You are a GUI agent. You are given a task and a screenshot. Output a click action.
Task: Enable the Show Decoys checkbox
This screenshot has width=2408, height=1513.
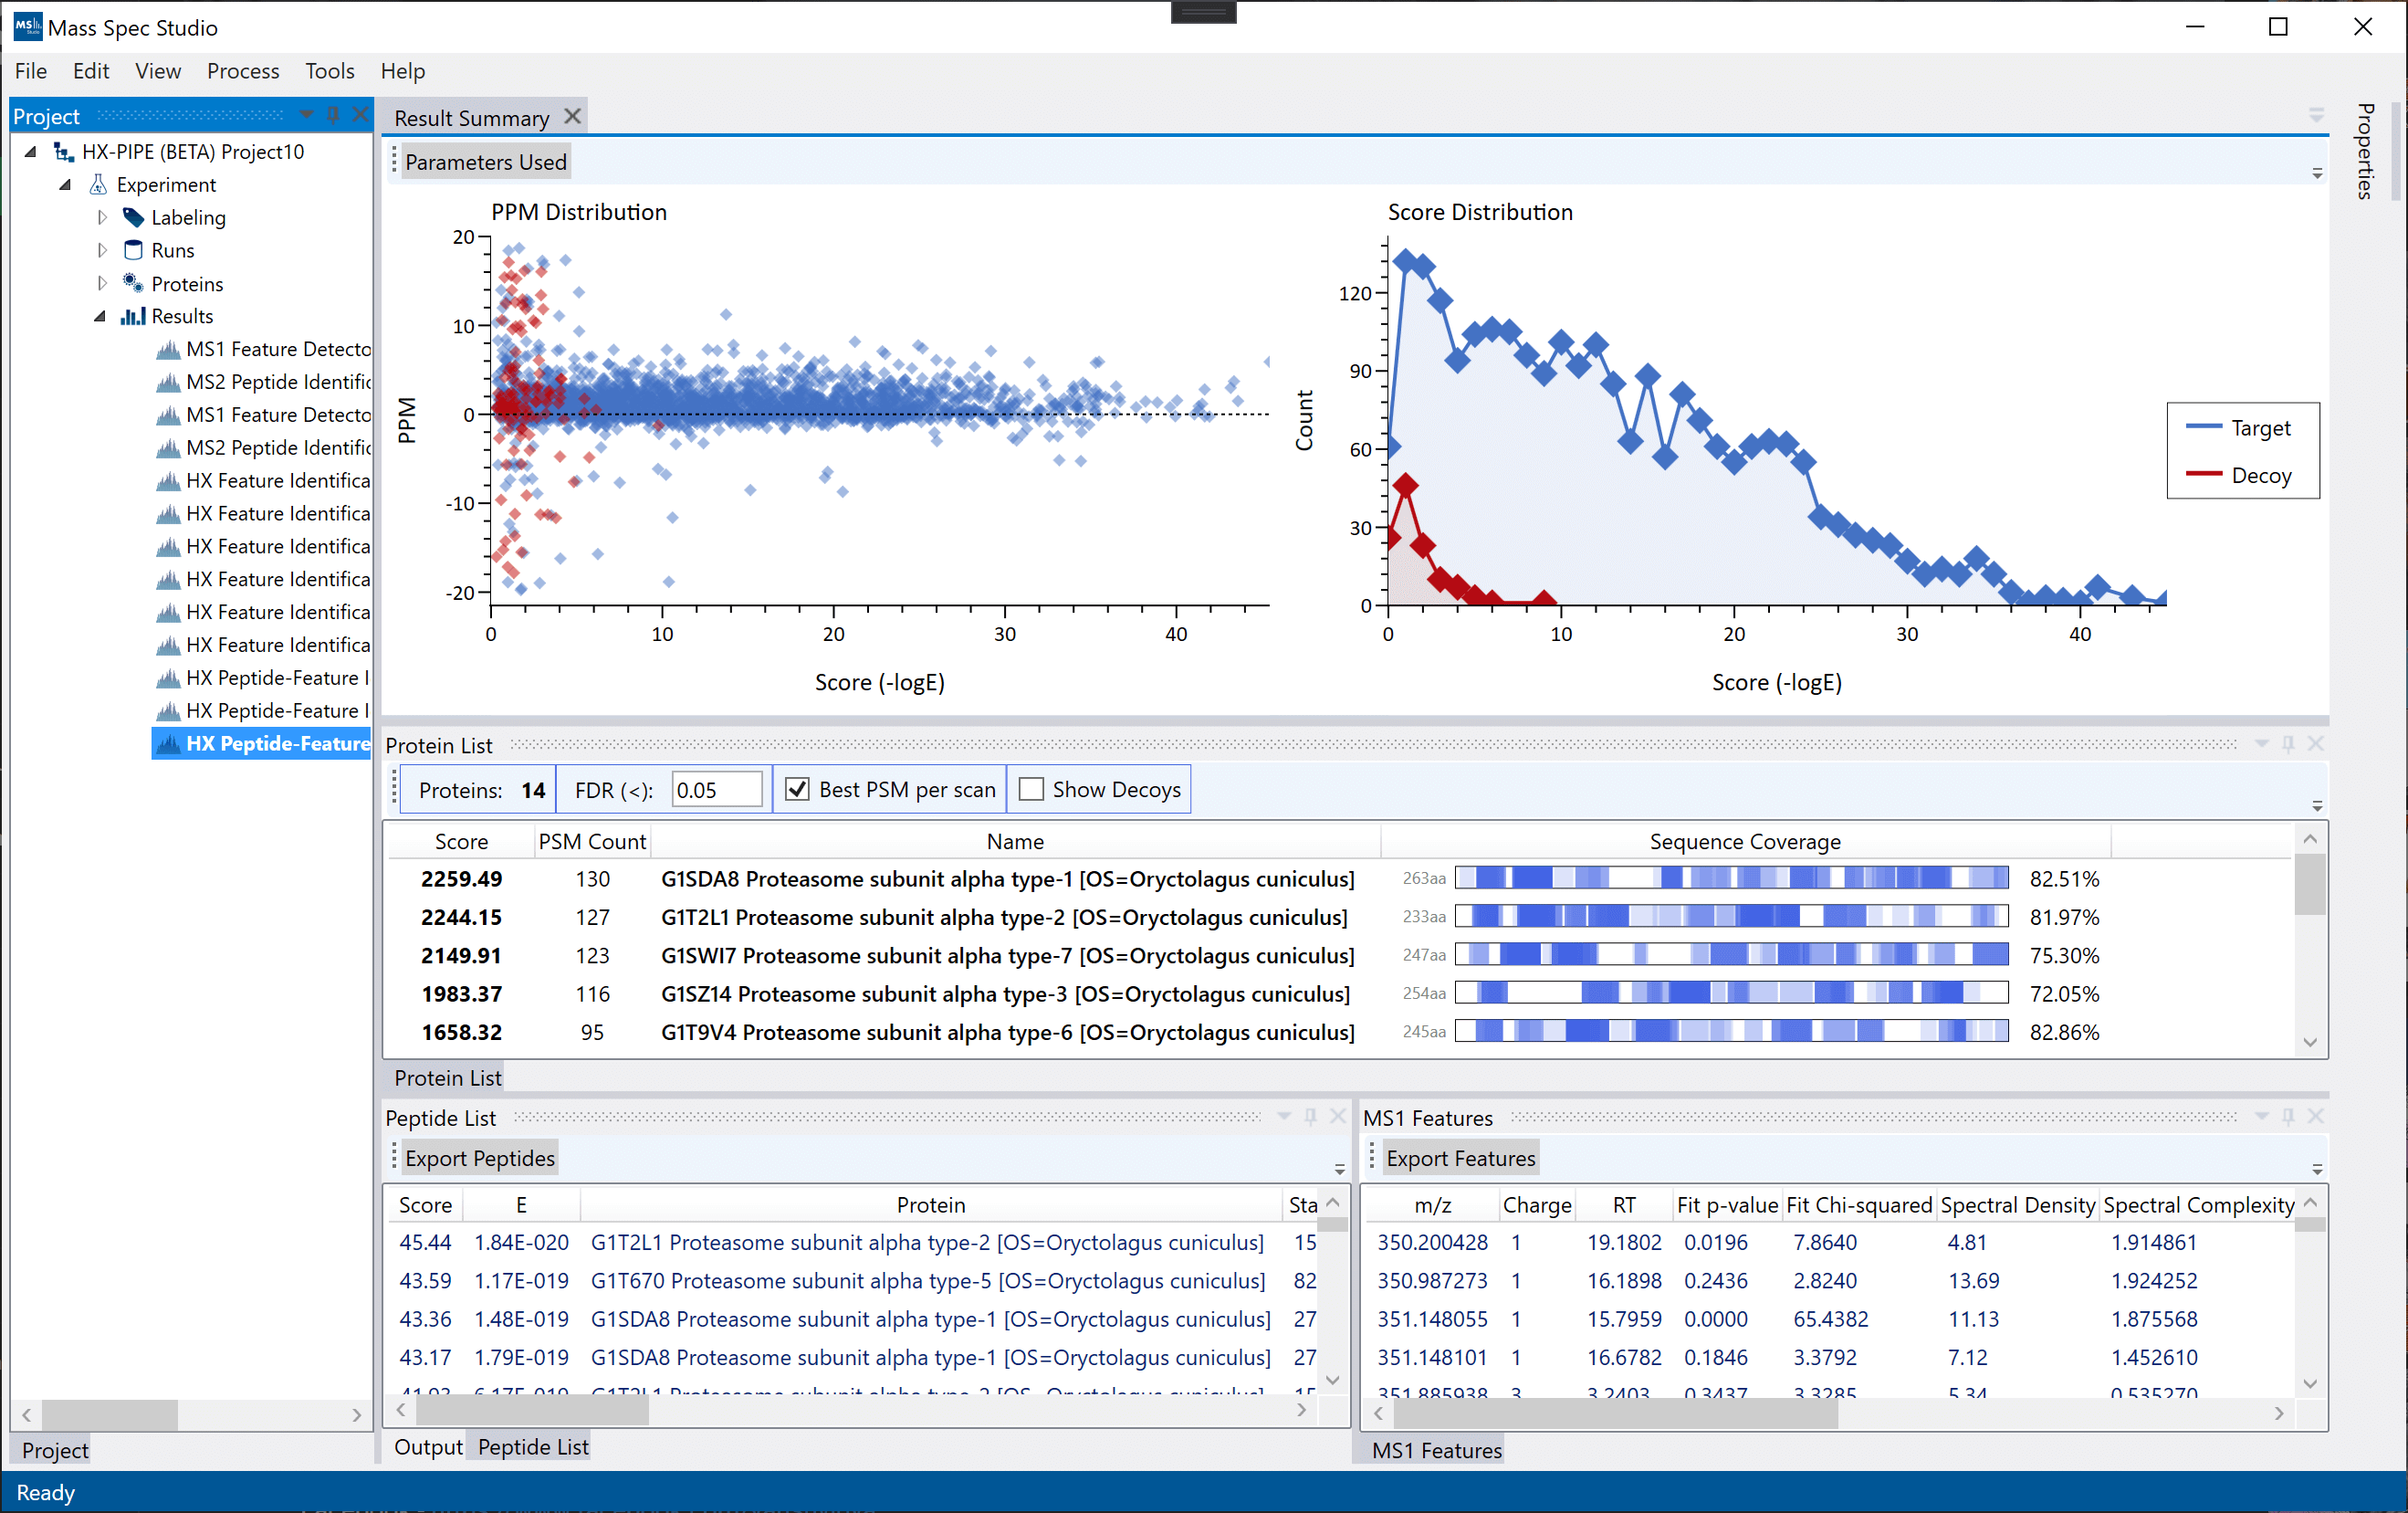point(1031,789)
